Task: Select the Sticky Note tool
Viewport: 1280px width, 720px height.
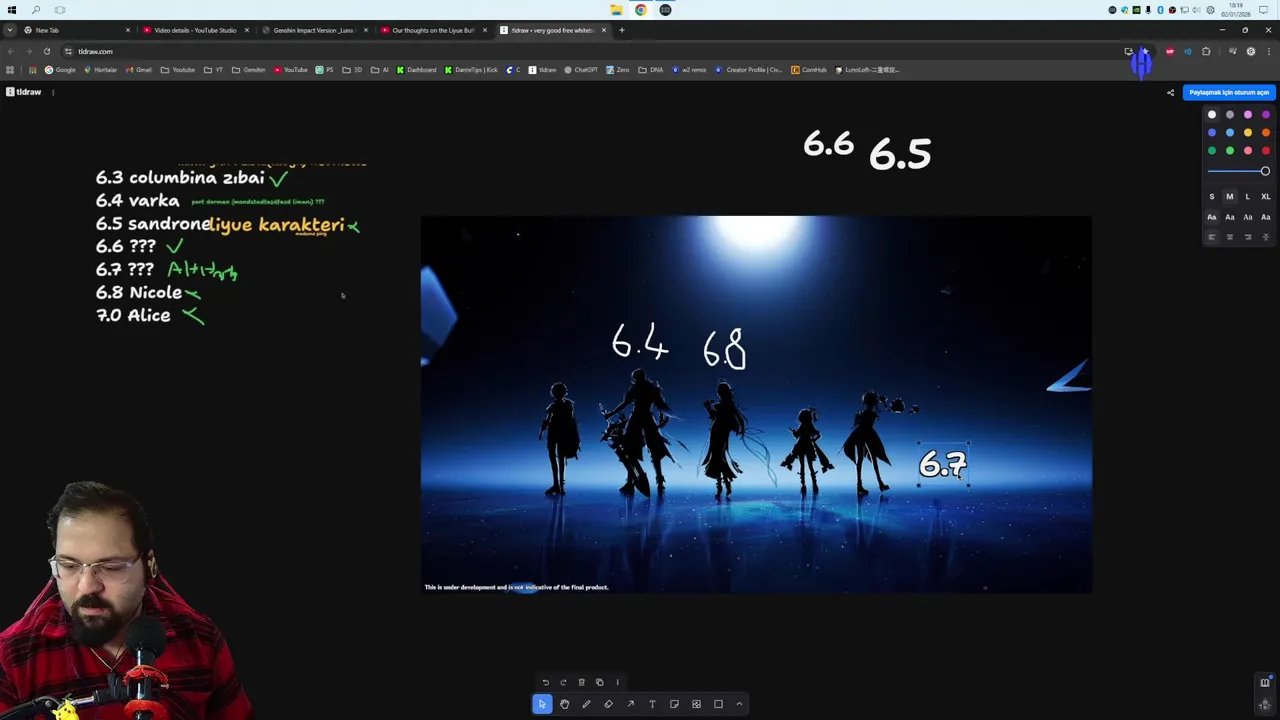Action: coord(674,704)
